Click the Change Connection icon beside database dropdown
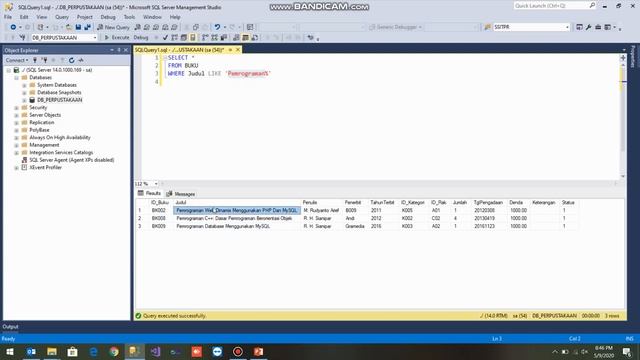 [22, 38]
